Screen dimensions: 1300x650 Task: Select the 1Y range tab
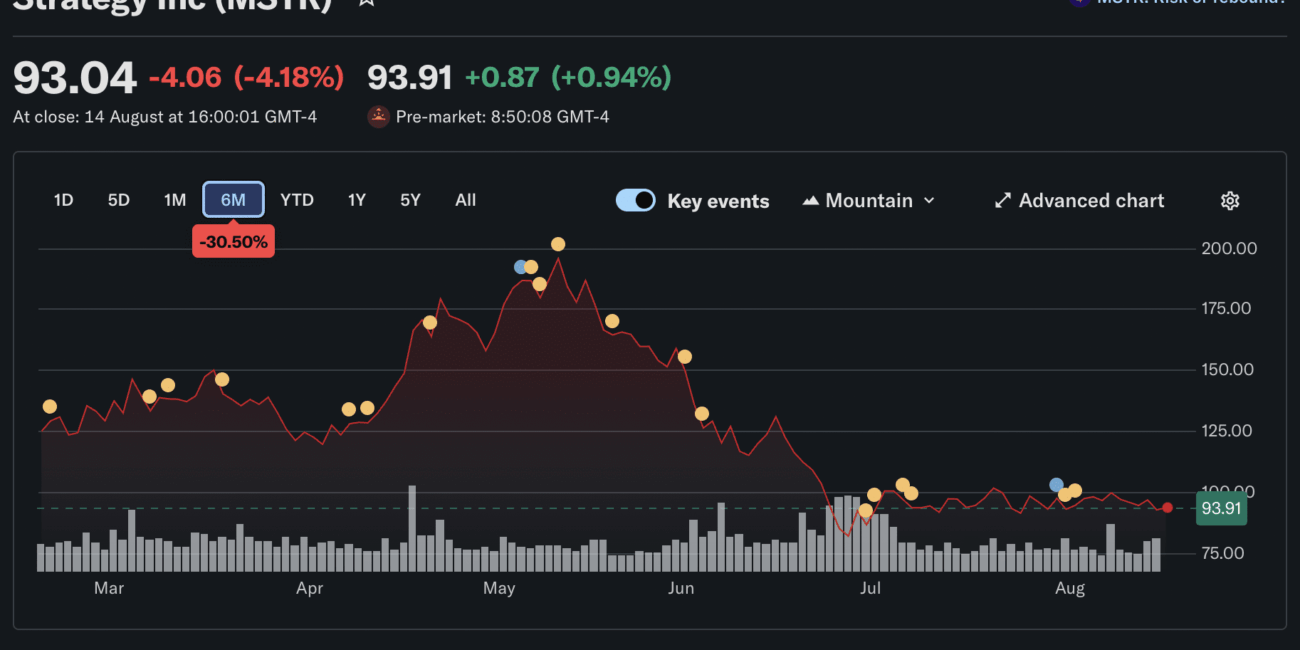click(x=357, y=200)
